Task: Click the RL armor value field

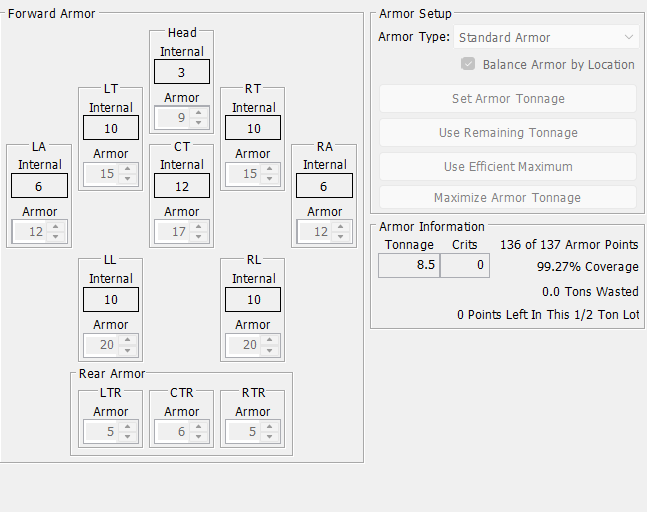Action: (244, 345)
